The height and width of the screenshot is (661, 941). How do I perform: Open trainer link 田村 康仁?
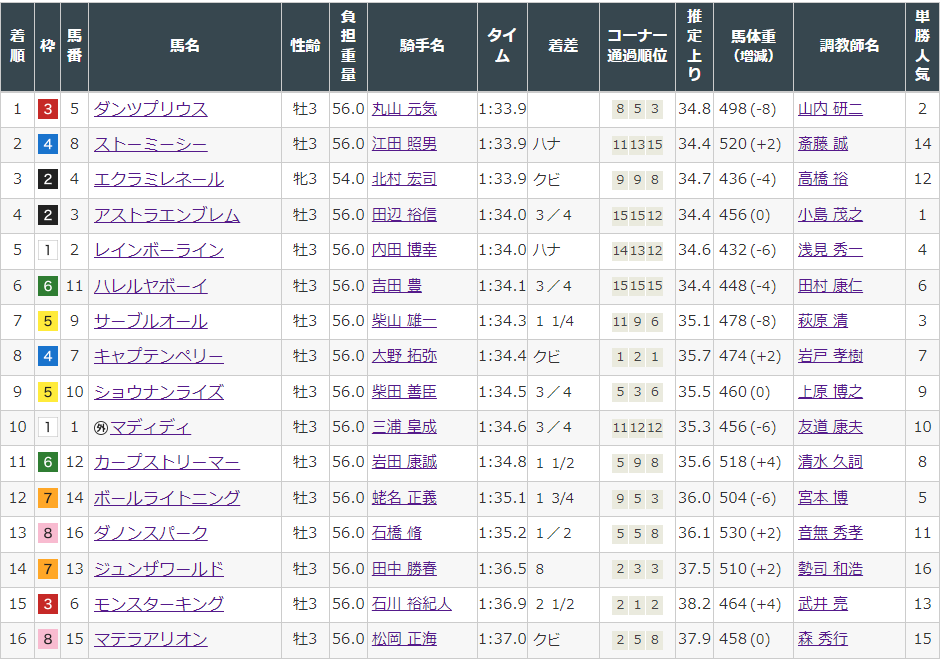(830, 286)
